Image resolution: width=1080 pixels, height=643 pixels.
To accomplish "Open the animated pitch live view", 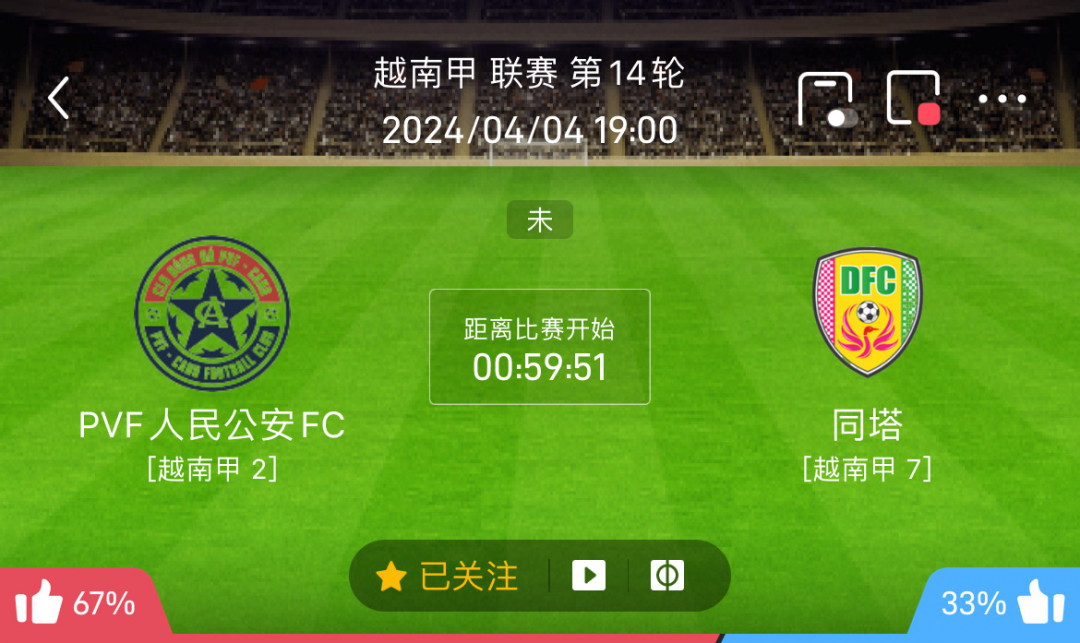I will tap(667, 576).
